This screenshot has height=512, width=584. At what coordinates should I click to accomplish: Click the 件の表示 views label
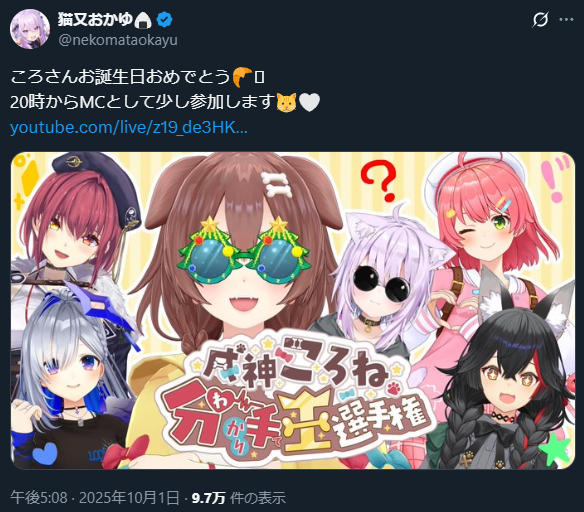pos(258,497)
